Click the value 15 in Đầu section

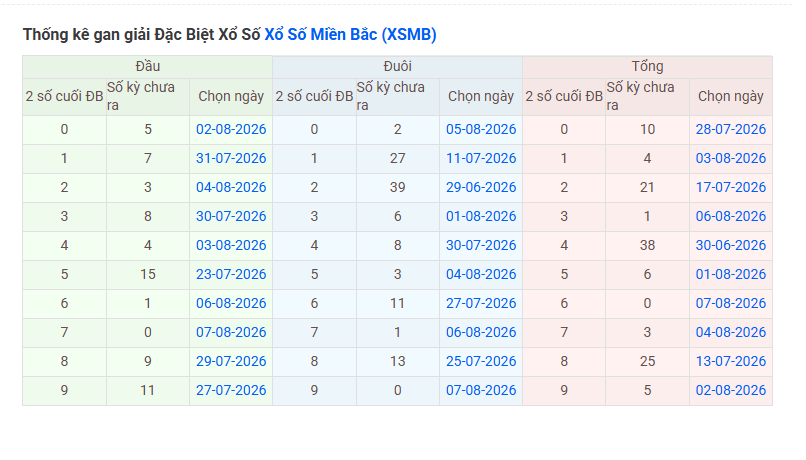coord(148,274)
